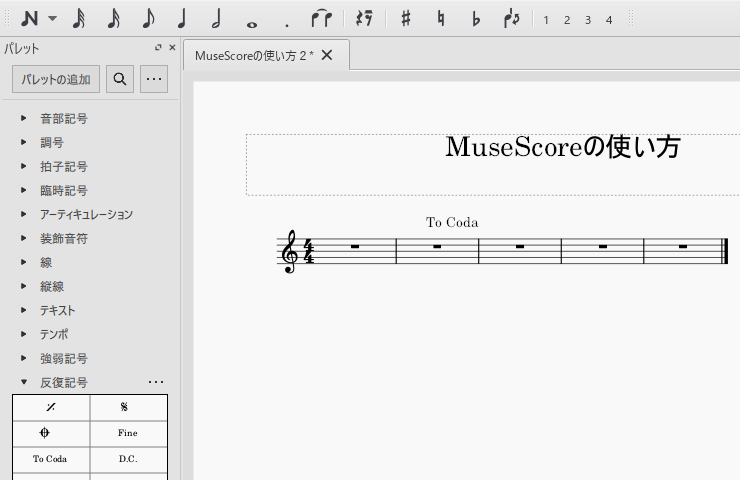Toggle augmentation dot

pos(286,25)
